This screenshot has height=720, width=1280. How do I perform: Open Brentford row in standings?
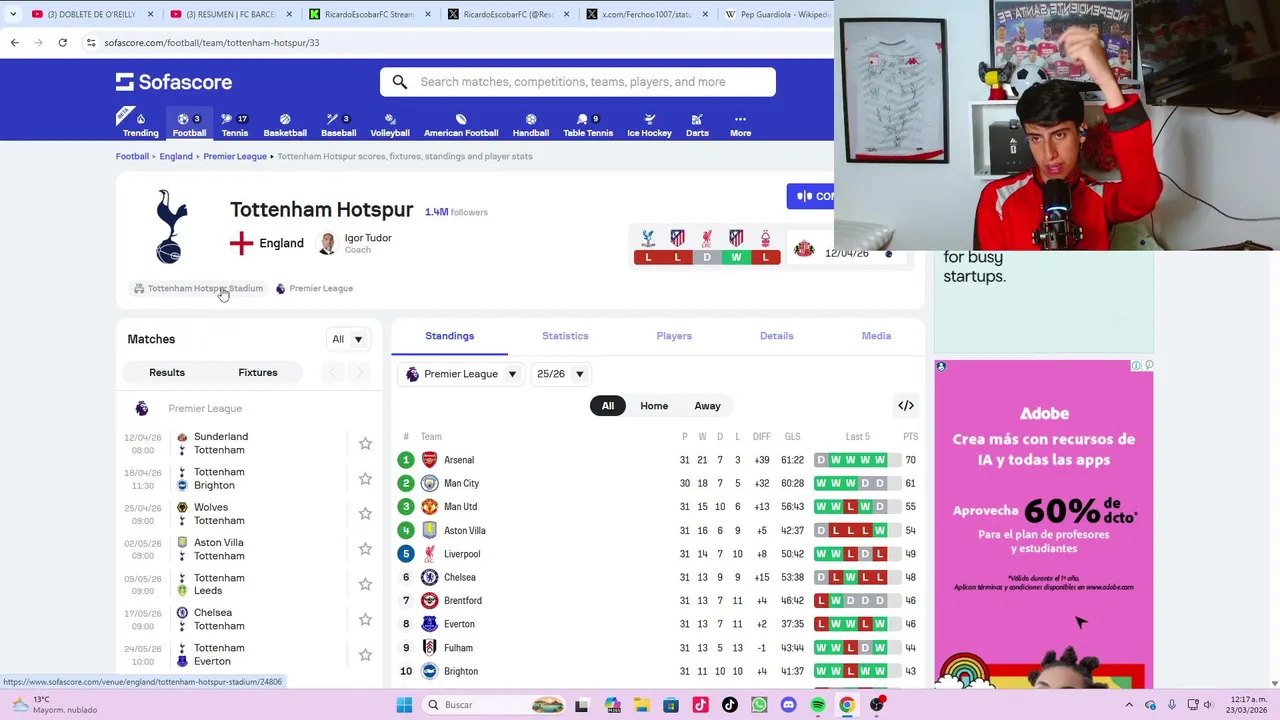[x=657, y=601]
